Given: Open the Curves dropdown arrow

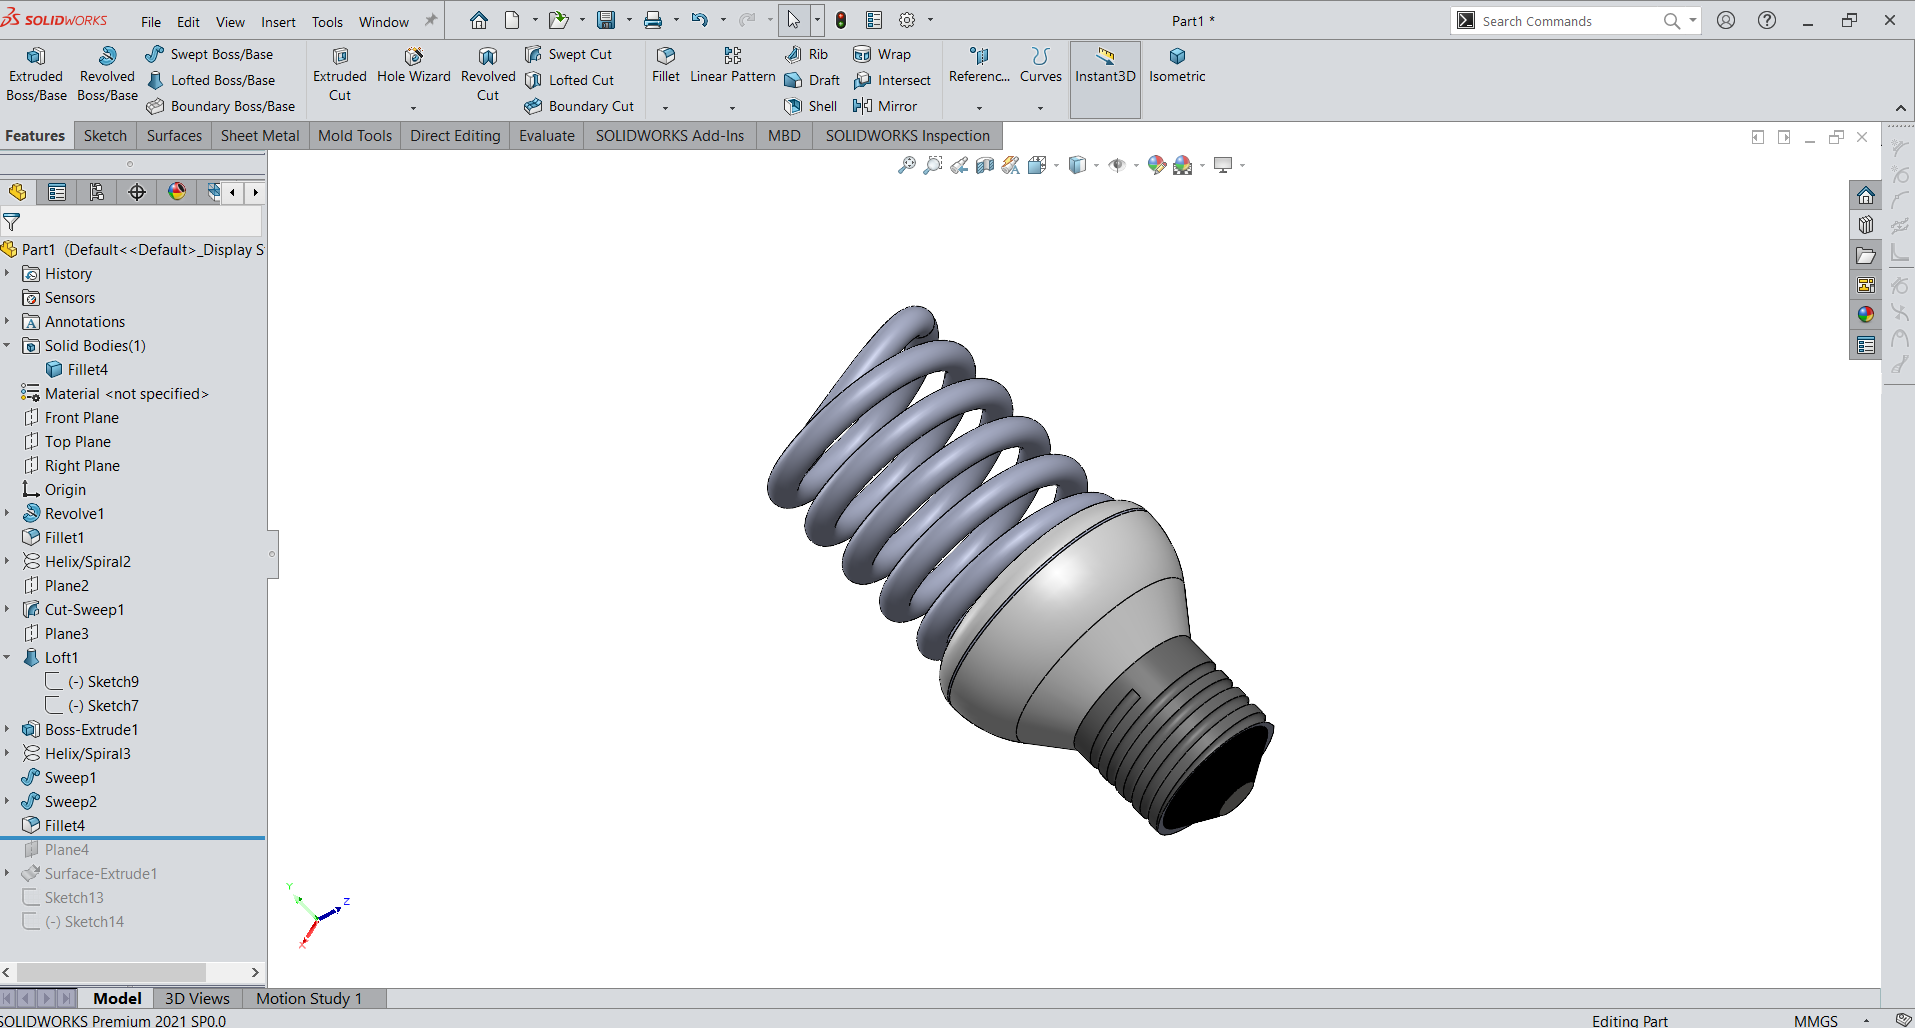Looking at the screenshot, I should coord(1040,107).
